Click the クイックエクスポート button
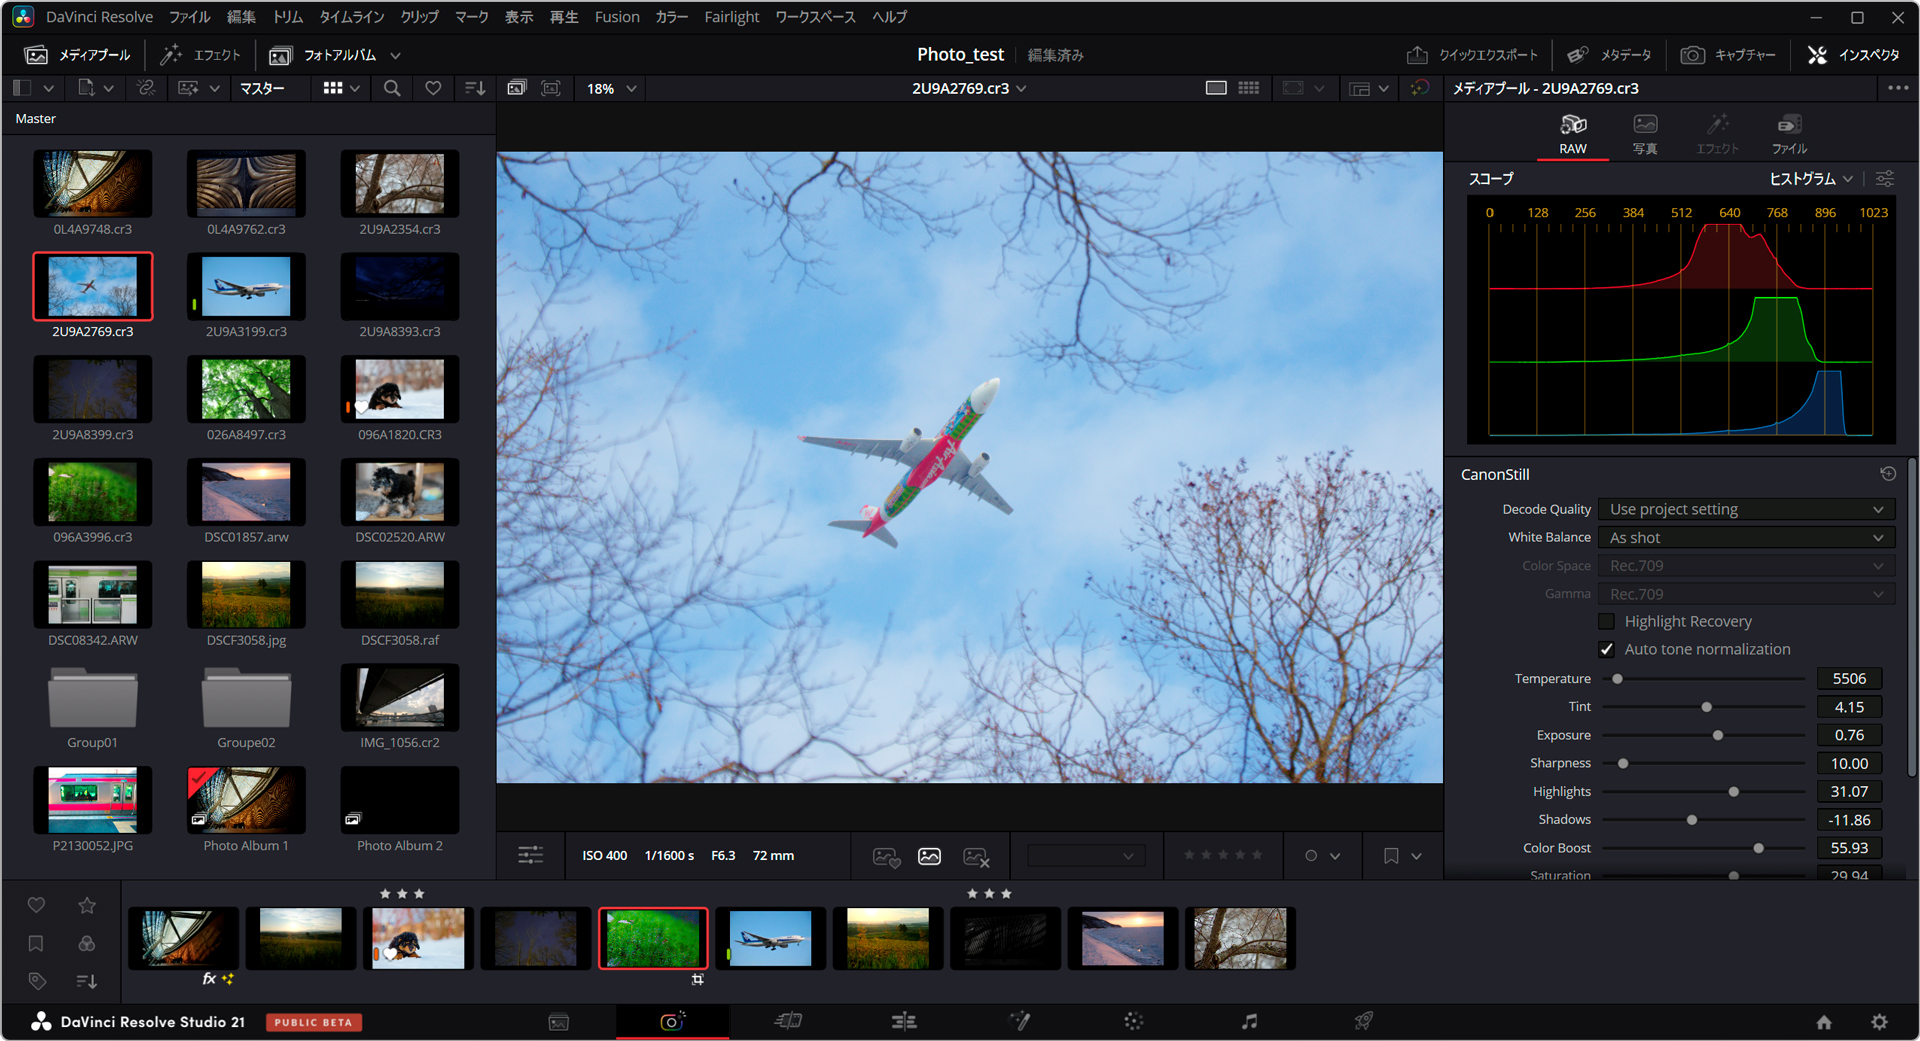 pyautogui.click(x=1472, y=55)
